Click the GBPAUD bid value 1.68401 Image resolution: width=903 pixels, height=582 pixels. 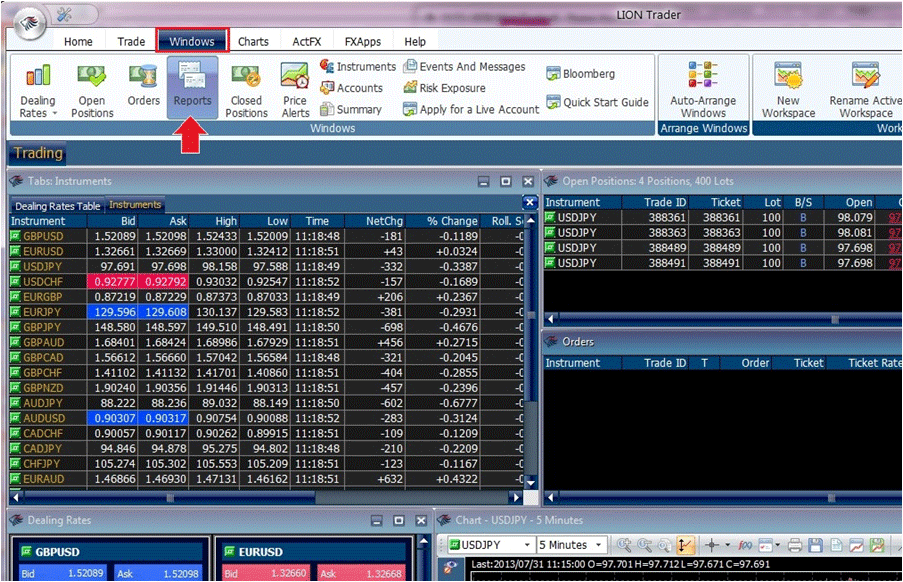(x=115, y=343)
